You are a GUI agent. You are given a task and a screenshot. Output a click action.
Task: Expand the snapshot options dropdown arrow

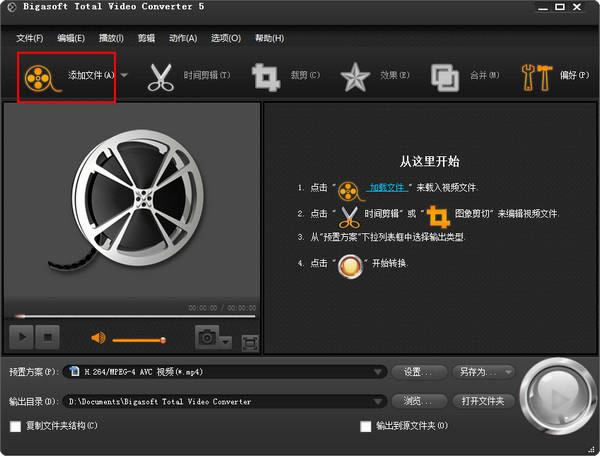point(226,341)
